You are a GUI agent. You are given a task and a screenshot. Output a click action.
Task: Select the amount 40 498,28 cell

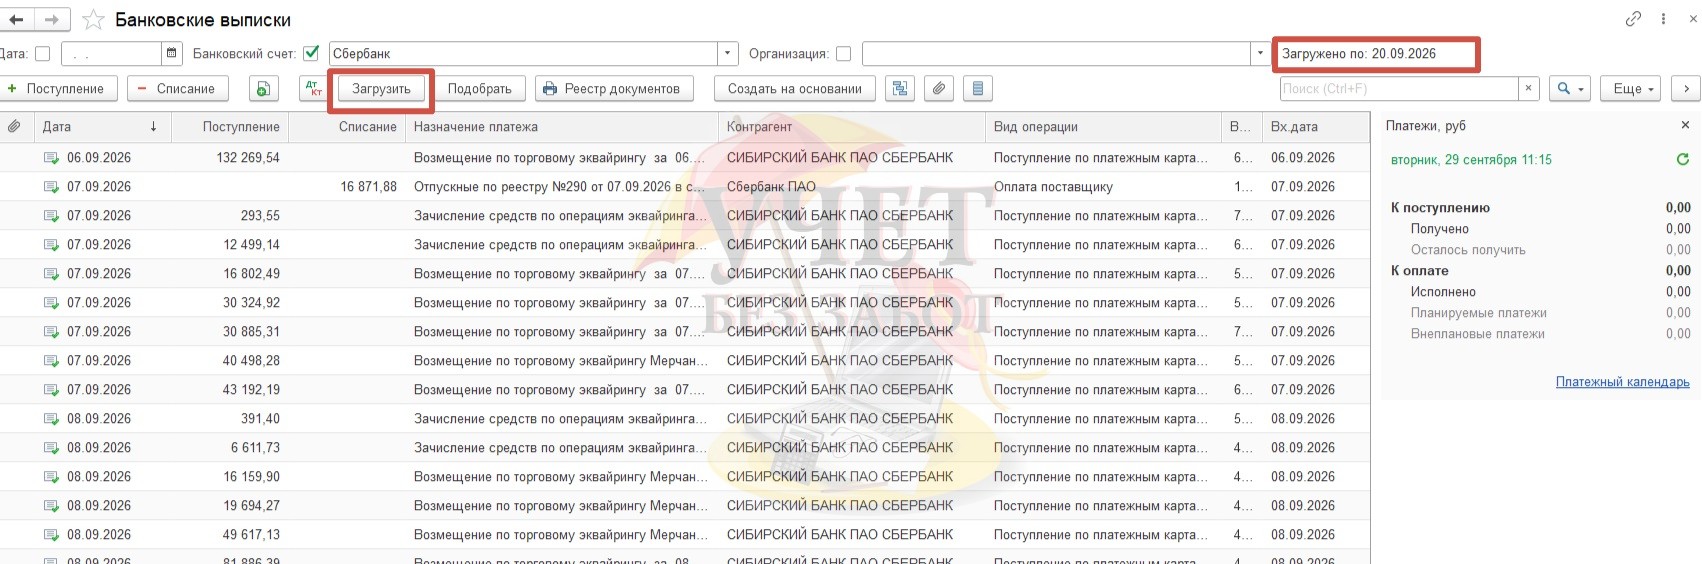(230, 361)
